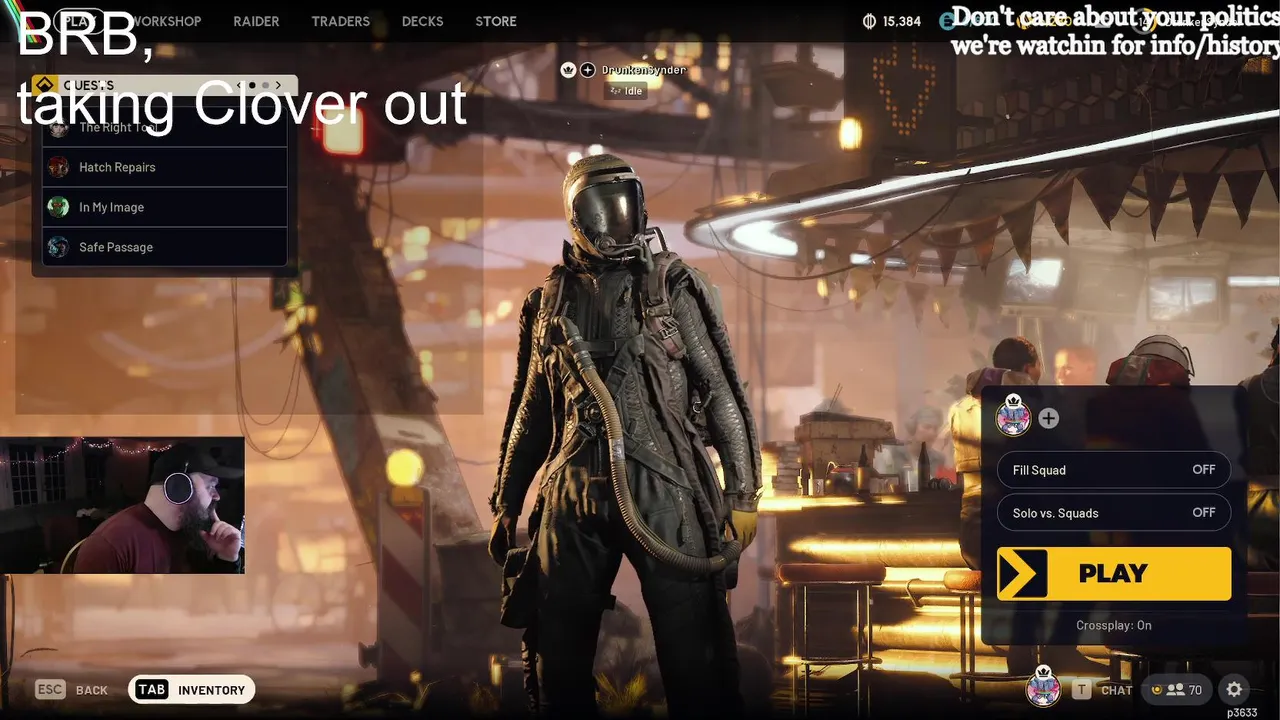Click the ESC Back button
Viewport: 1280px width, 720px height.
[x=71, y=690]
